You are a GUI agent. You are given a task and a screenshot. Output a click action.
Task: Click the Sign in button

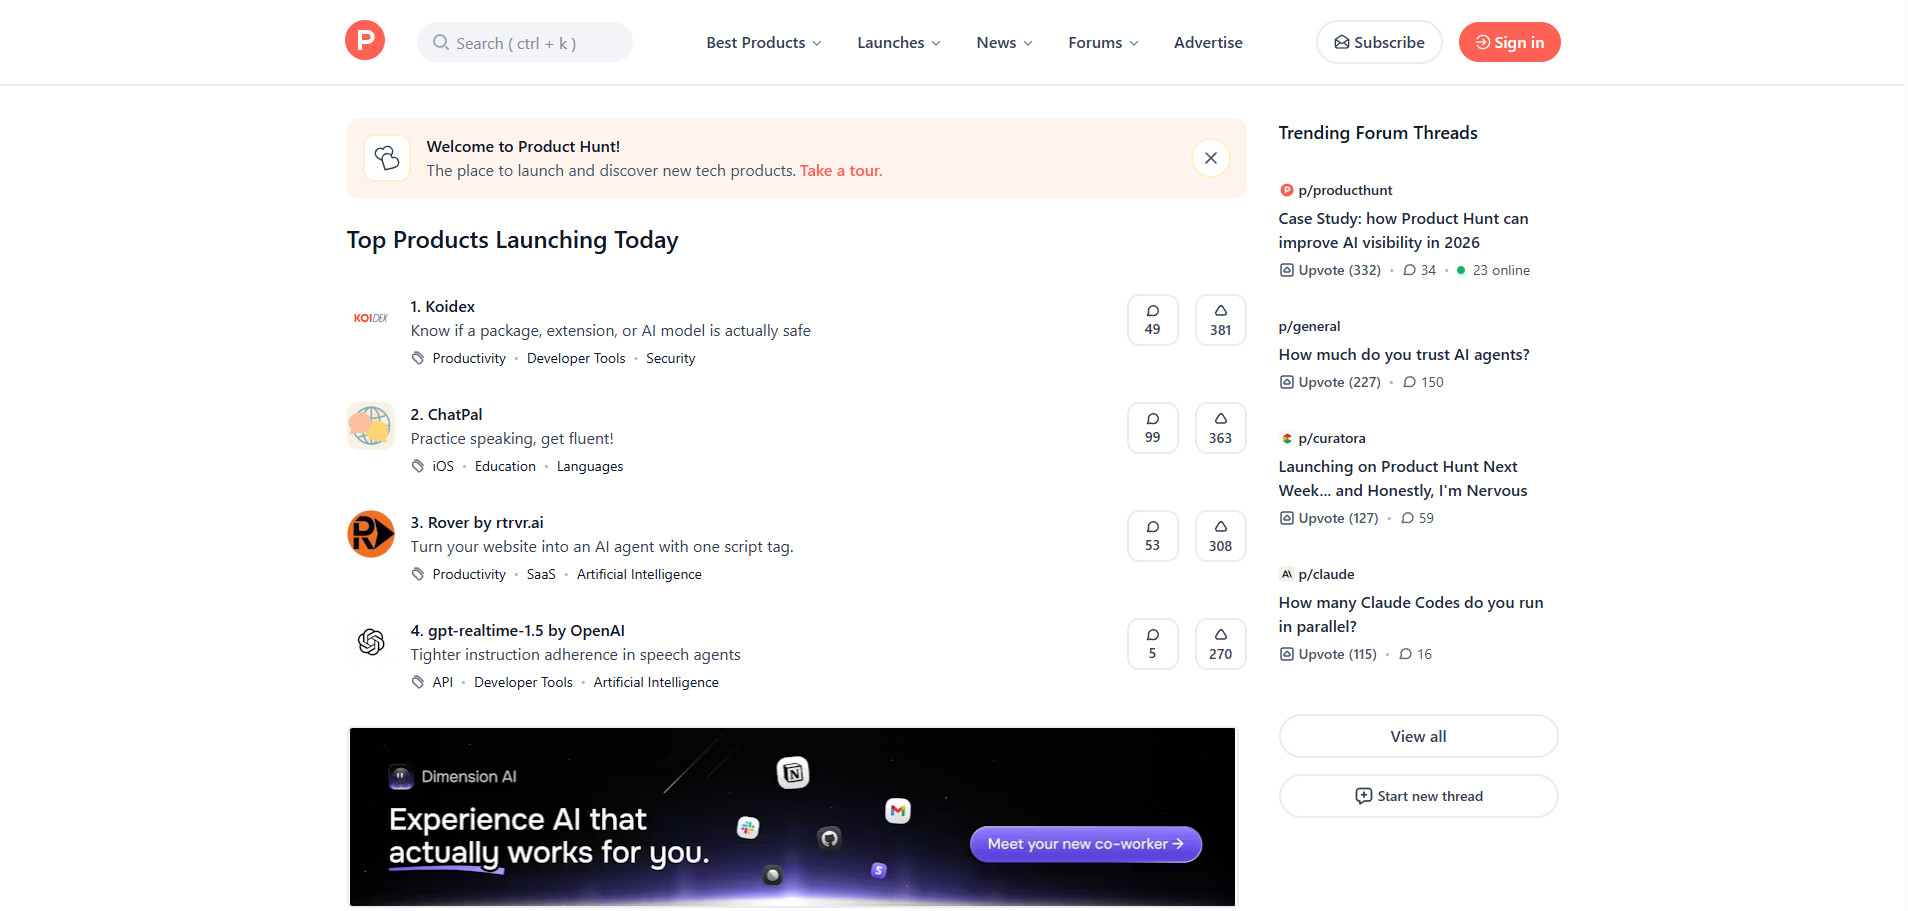pyautogui.click(x=1509, y=42)
